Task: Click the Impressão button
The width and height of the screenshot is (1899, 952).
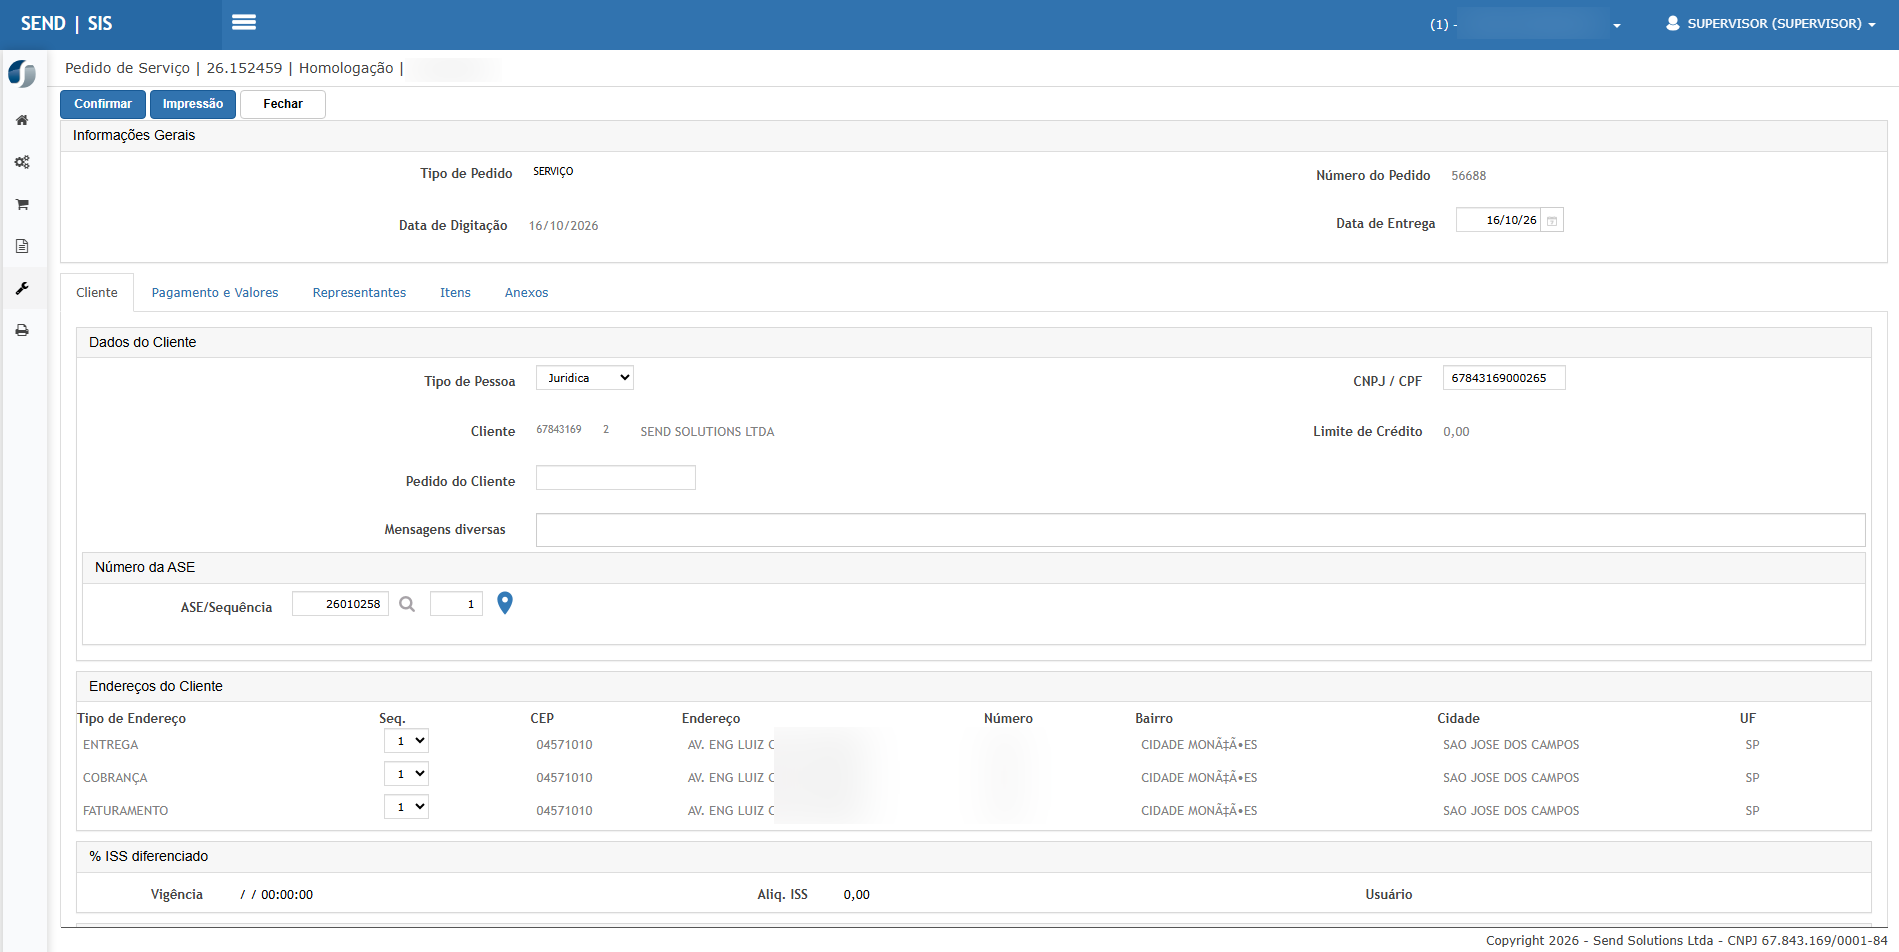Action: coord(193,104)
